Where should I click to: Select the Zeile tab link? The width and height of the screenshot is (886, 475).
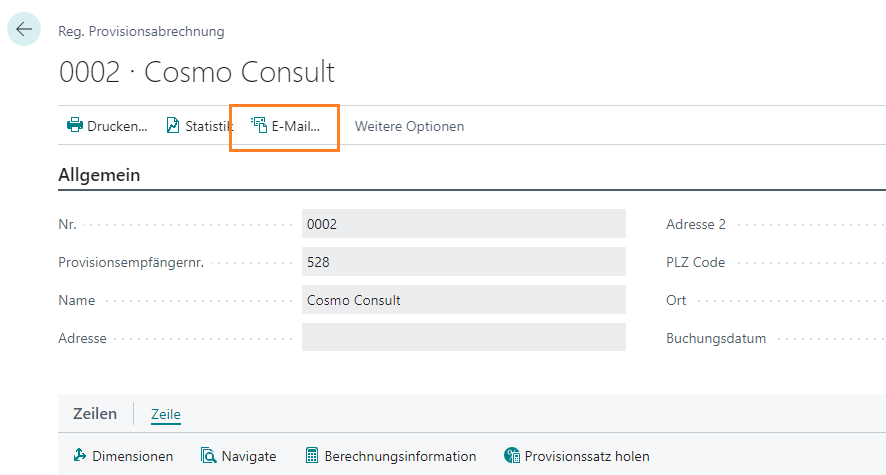pyautogui.click(x=165, y=414)
